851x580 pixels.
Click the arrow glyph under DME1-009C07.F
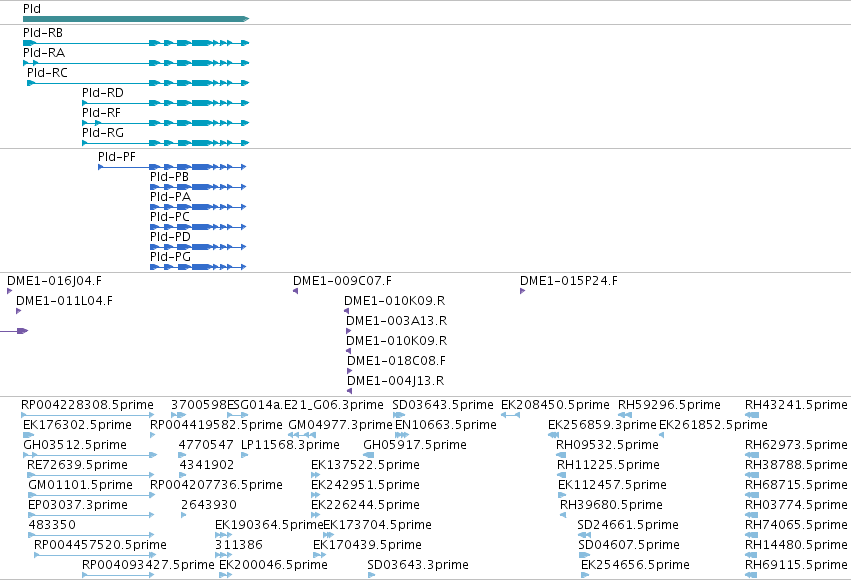coord(295,291)
